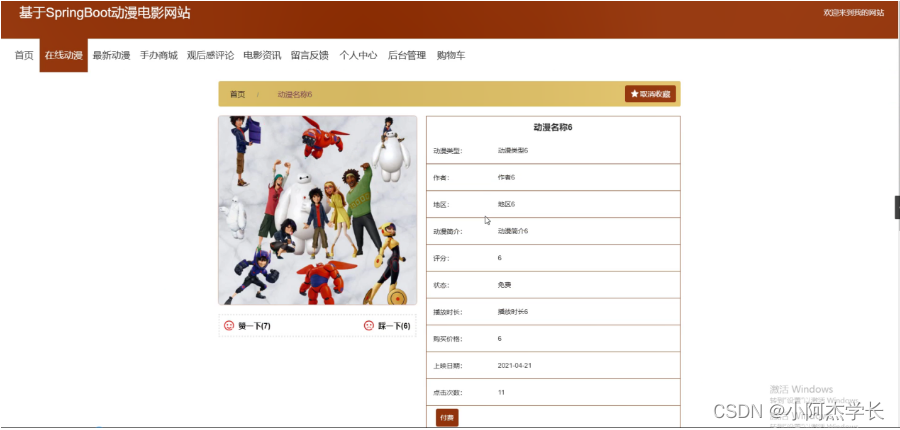Click the 状态: label

[441, 285]
